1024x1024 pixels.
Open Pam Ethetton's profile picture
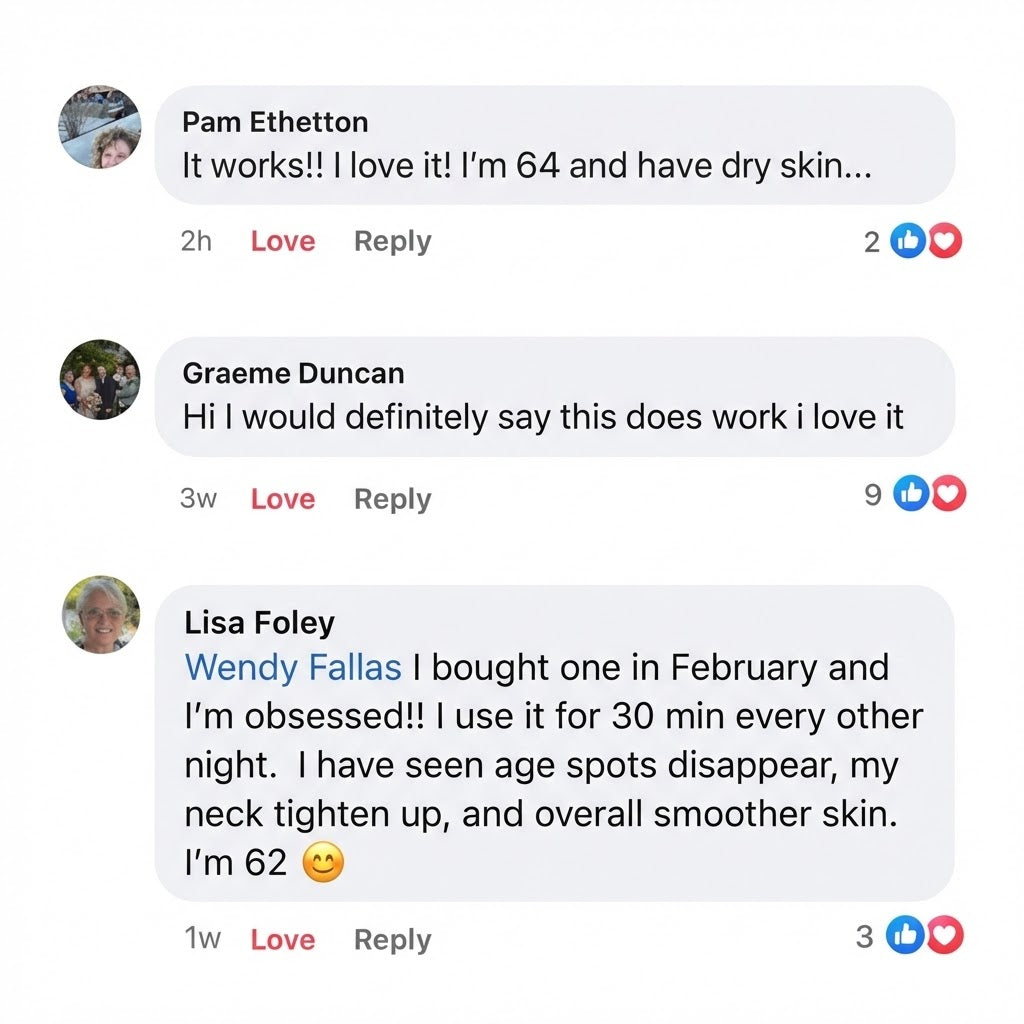(100, 127)
